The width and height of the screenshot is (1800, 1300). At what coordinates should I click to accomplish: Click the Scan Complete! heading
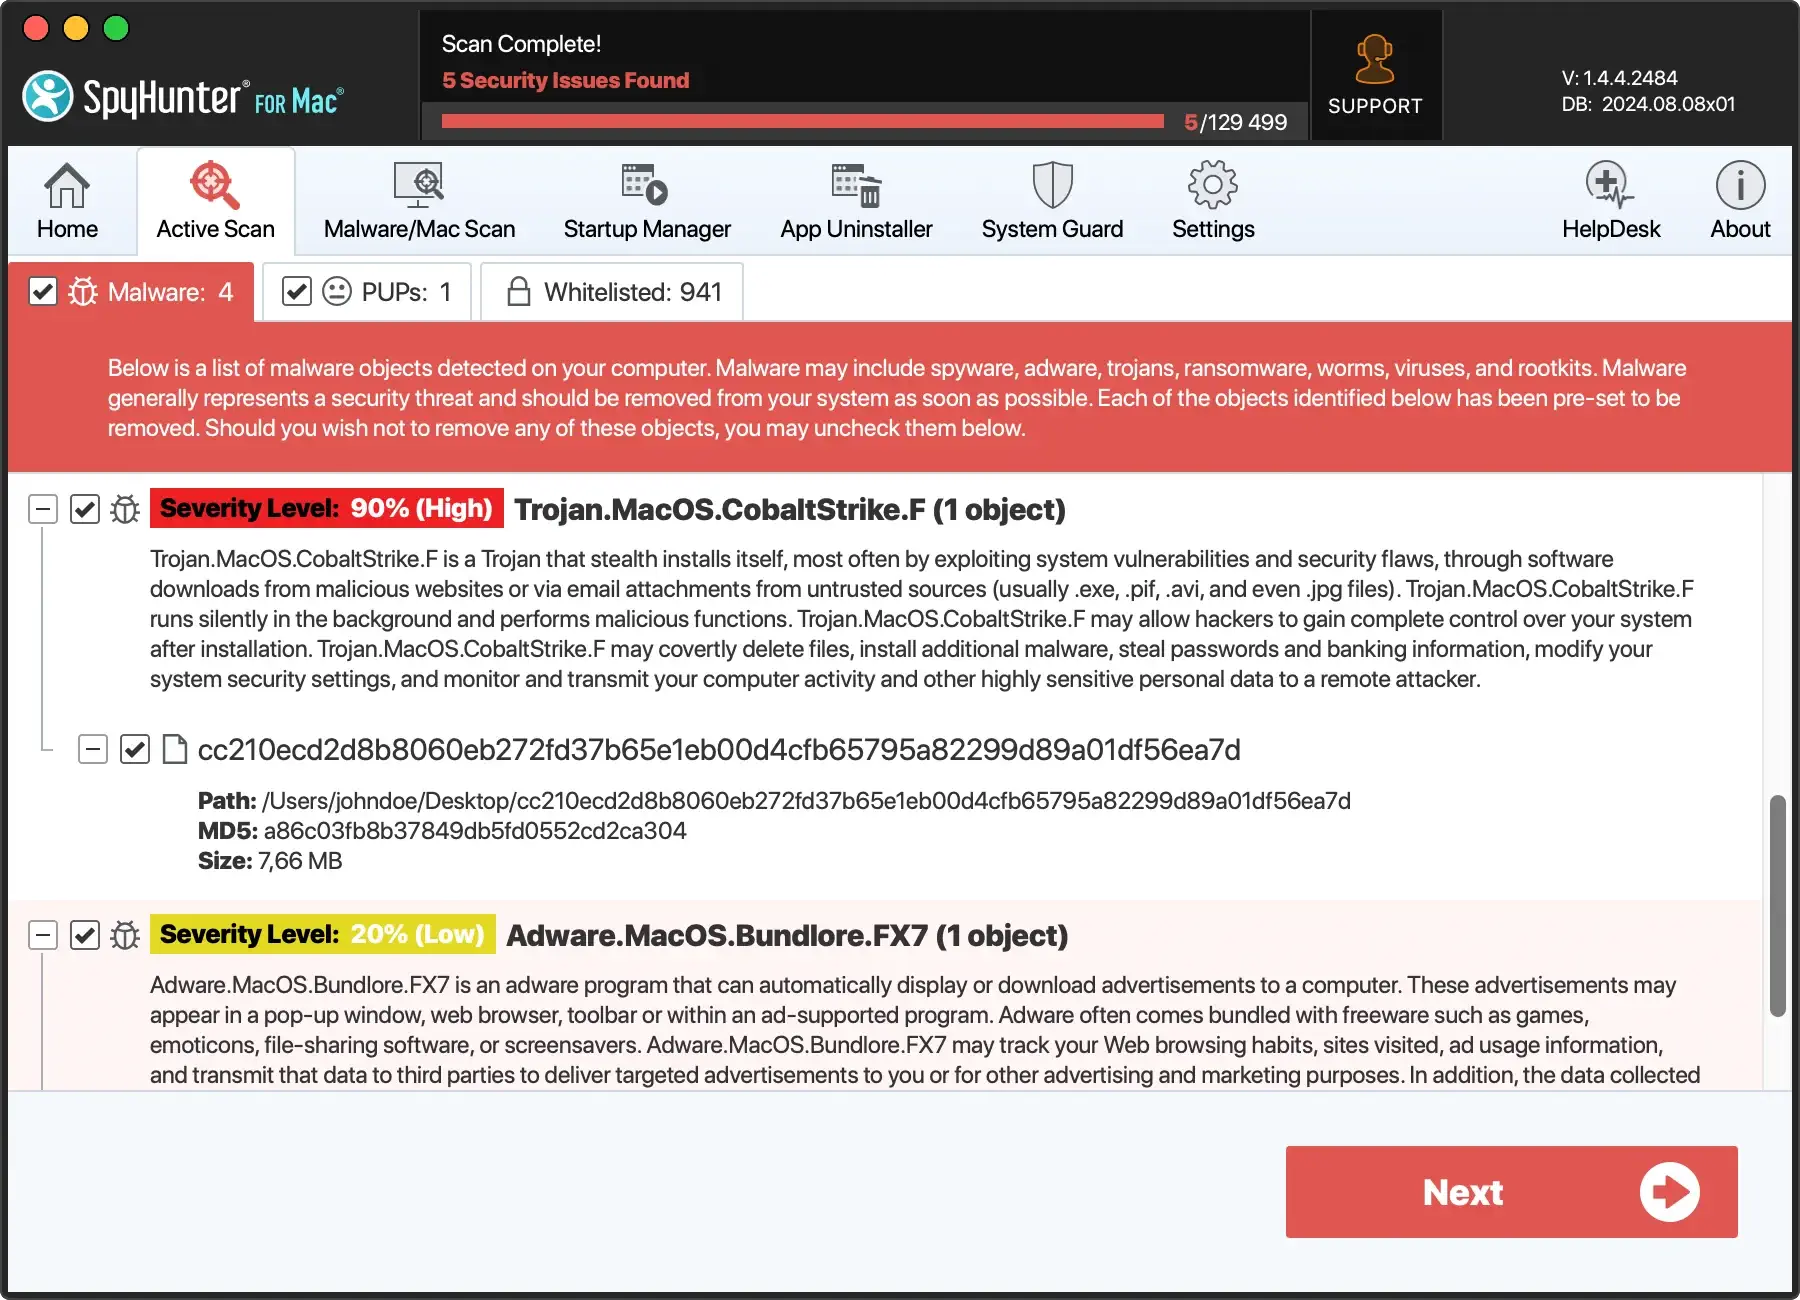(521, 44)
